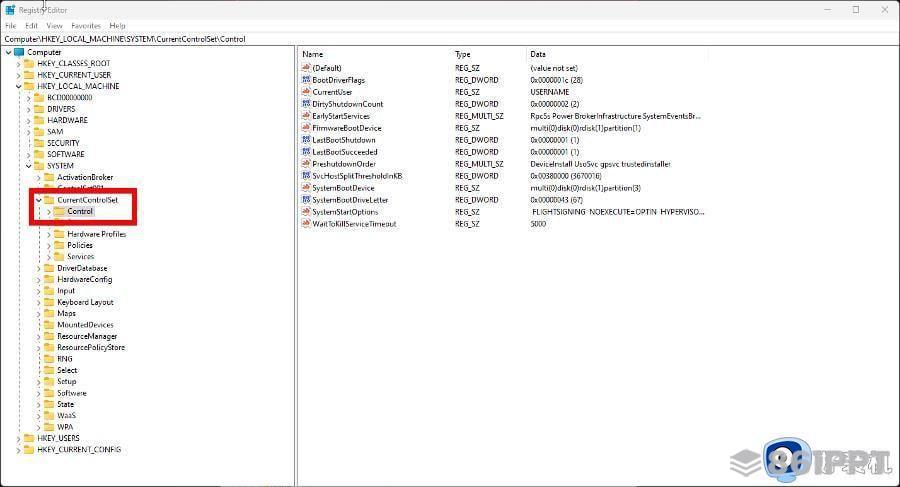Select the Maps key

click(67, 314)
